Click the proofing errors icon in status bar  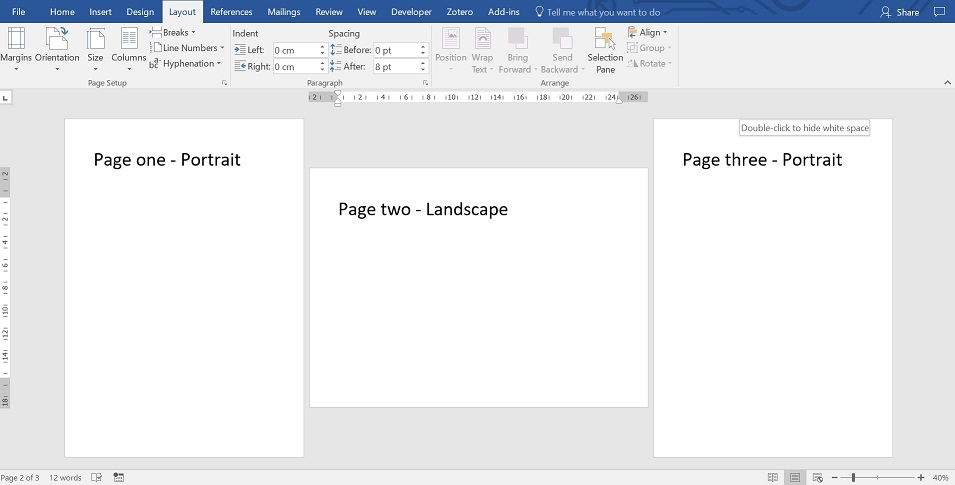pyautogui.click(x=95, y=478)
